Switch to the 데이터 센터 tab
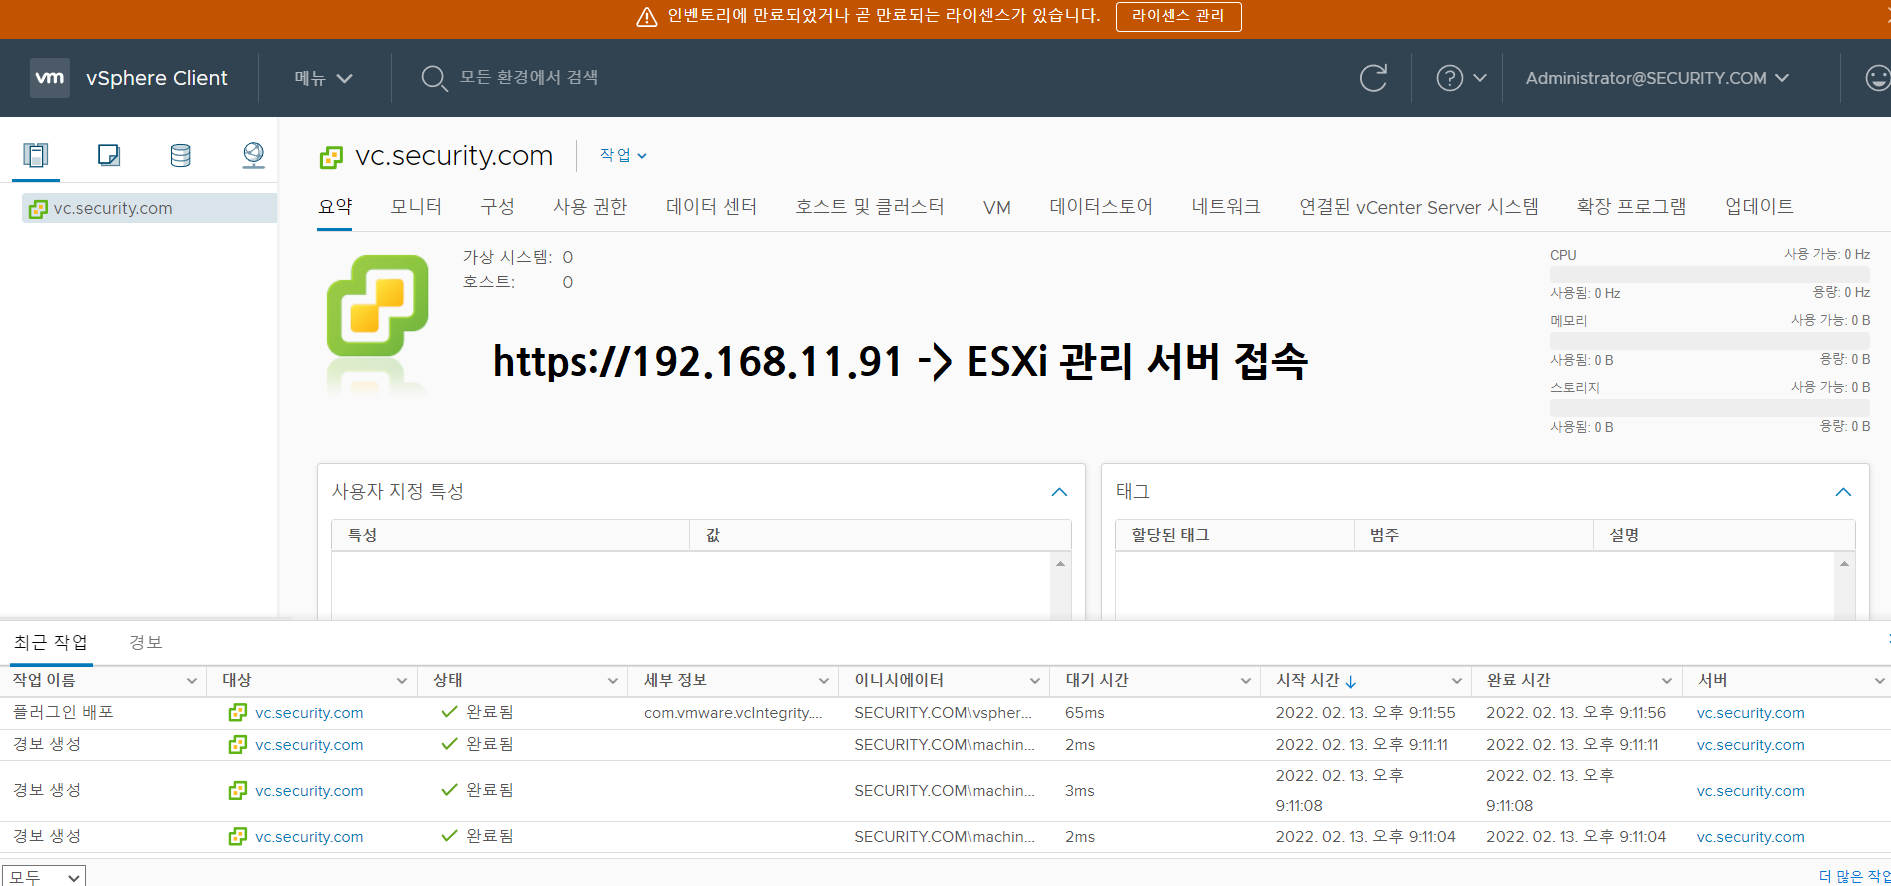Image resolution: width=1891 pixels, height=886 pixels. tap(711, 207)
